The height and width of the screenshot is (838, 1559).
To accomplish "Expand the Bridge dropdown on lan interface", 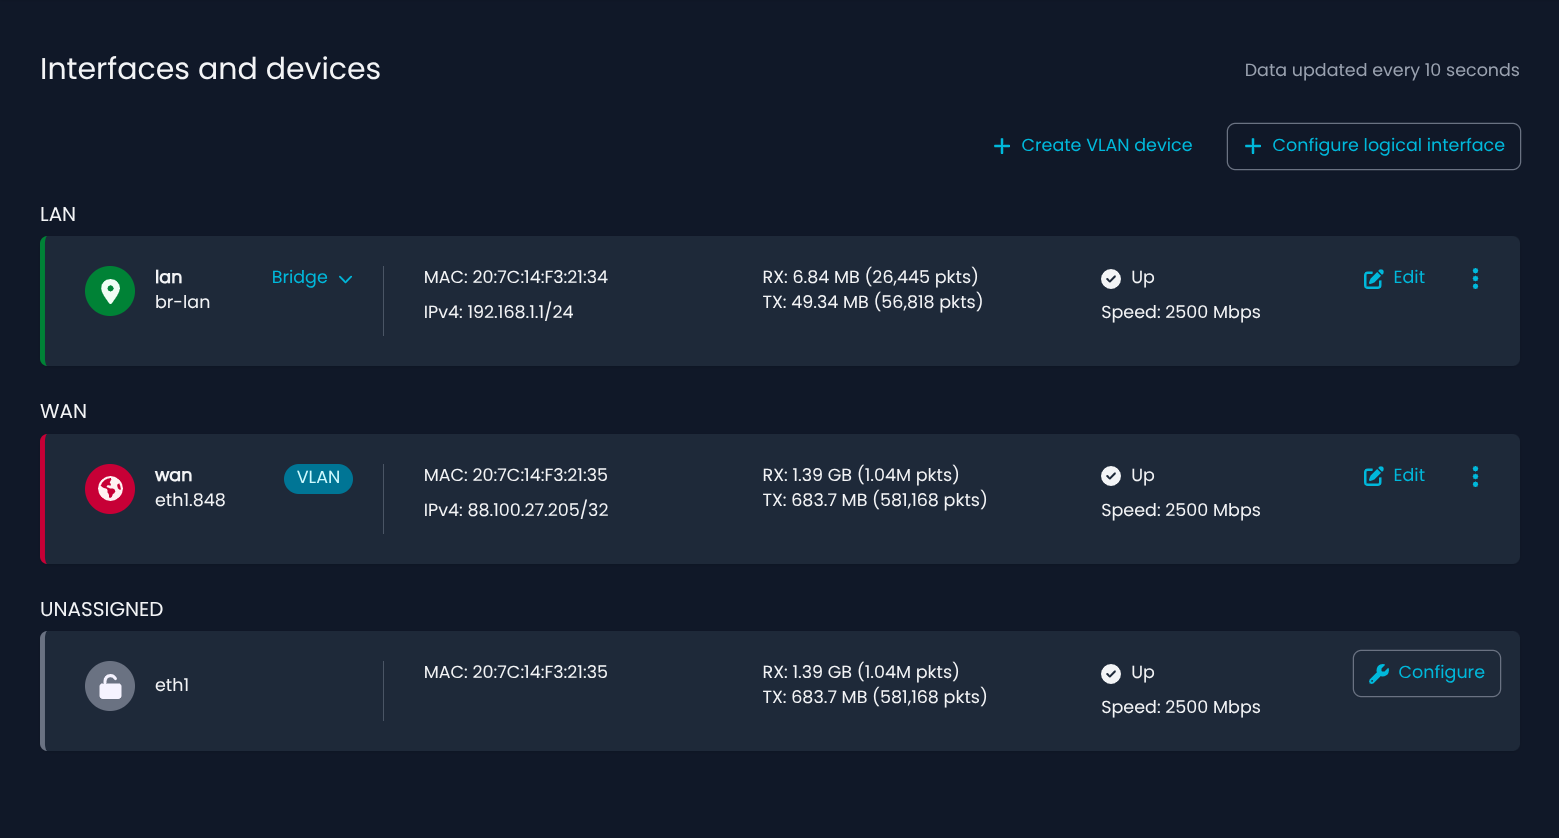I will click(300, 278).
